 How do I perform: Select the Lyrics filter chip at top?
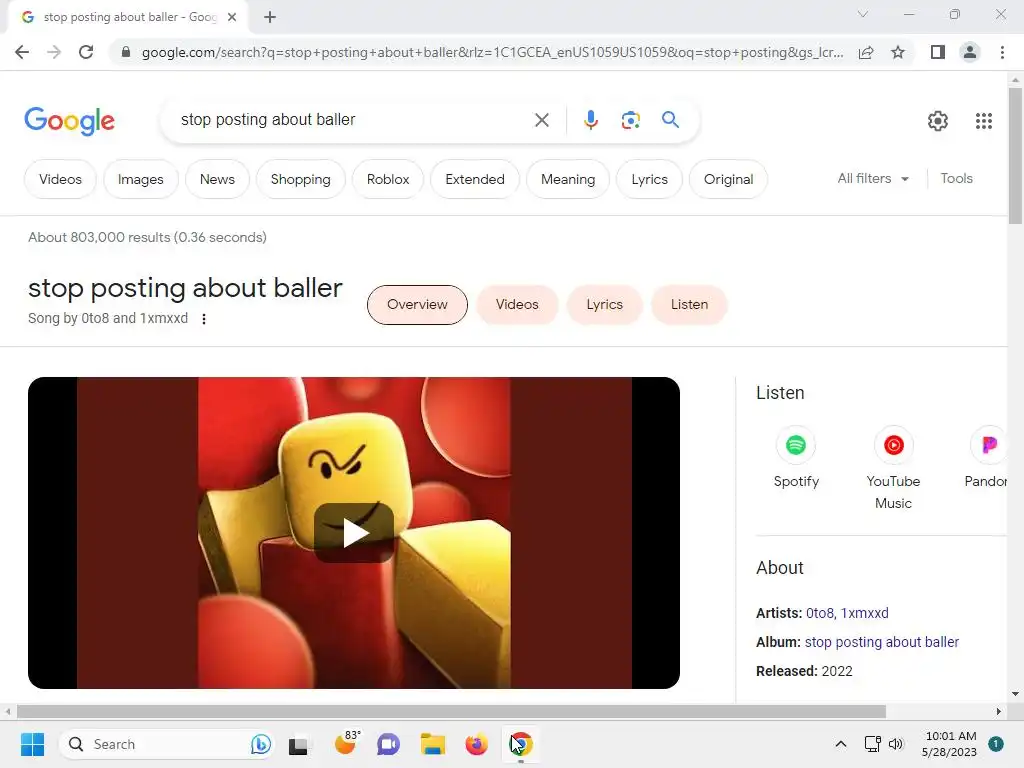click(649, 179)
